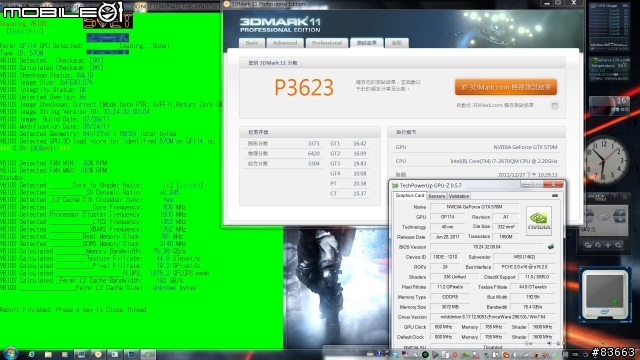Click 'Fermi GF114 GPU Detected' line in console
The height and width of the screenshot is (360, 640).
click(42, 46)
